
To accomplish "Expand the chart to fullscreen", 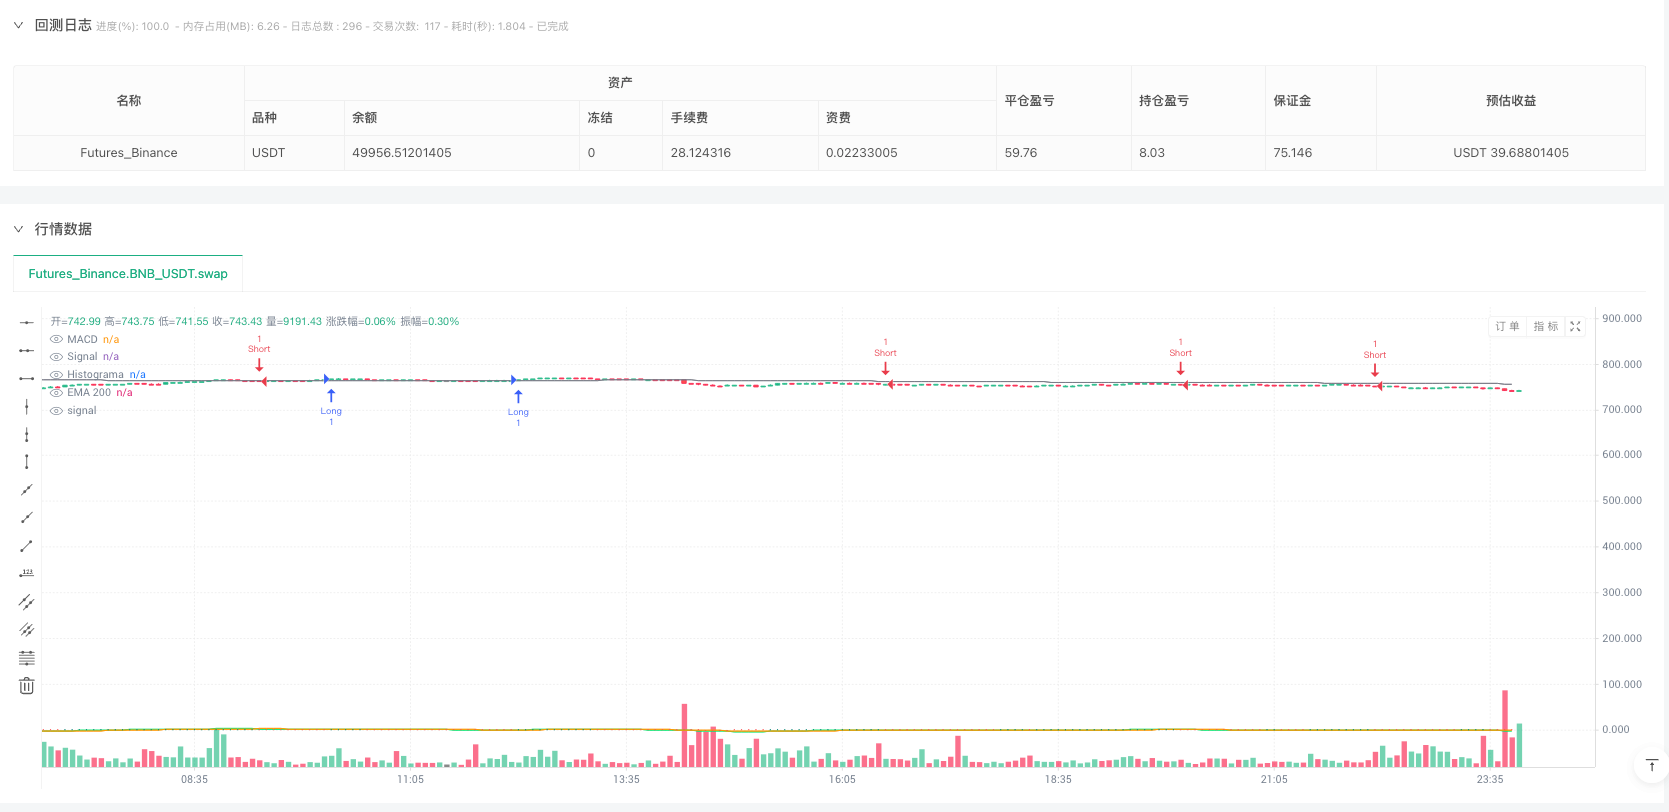I will pos(1575,327).
